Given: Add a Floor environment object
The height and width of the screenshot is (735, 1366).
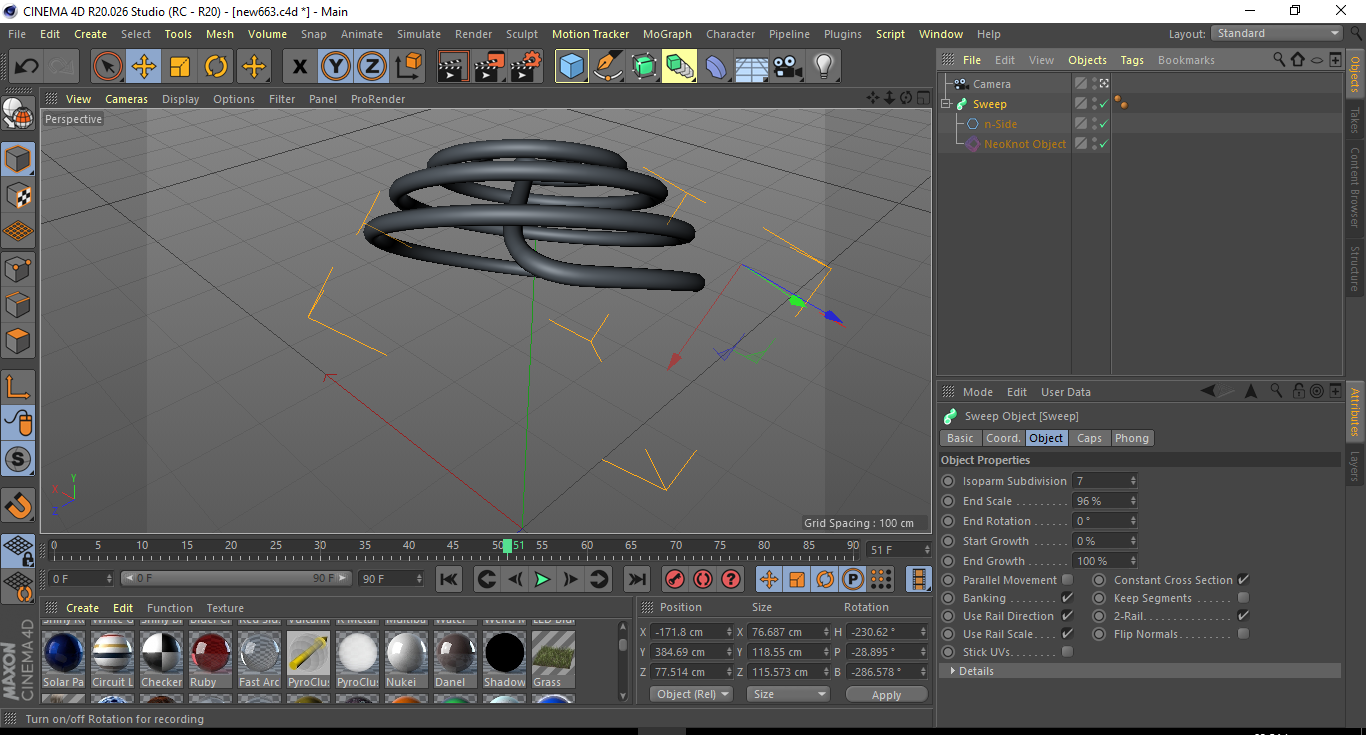Looking at the screenshot, I should pos(752,67).
